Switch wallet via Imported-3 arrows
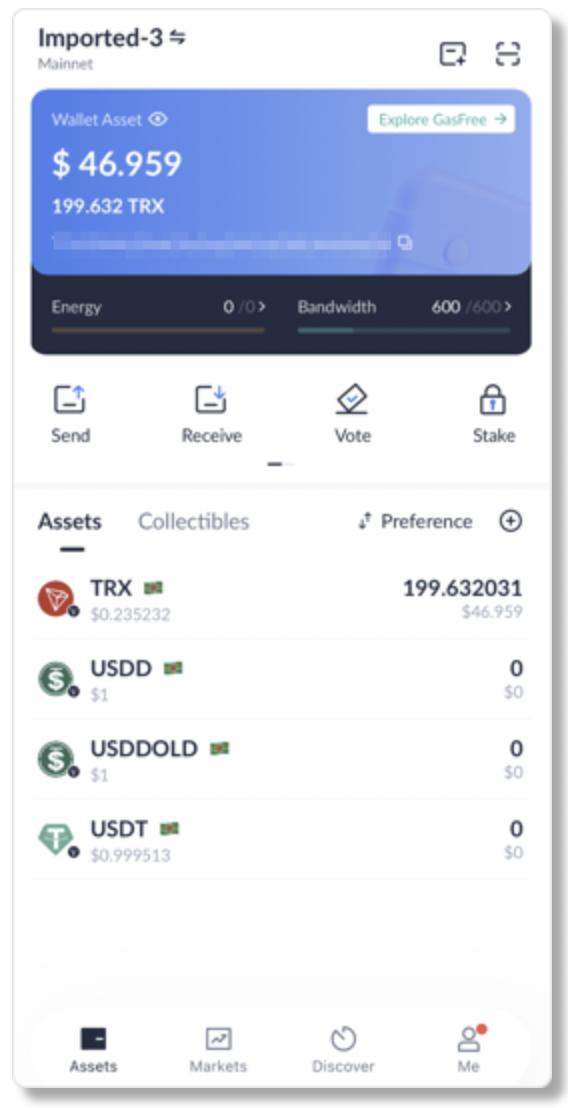This screenshot has height=1108, width=568. pos(177,37)
